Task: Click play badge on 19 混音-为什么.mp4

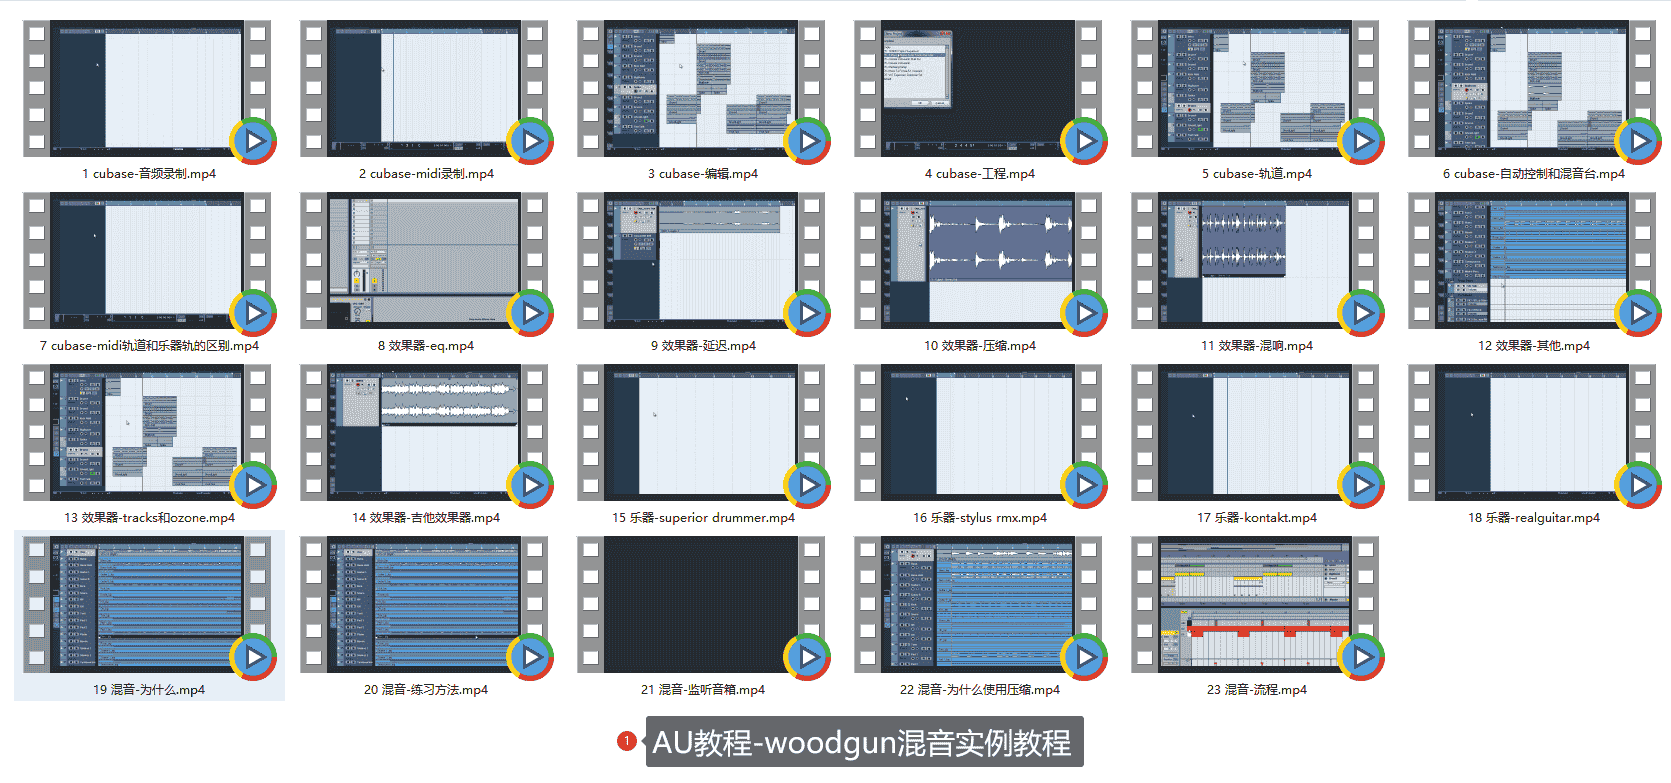Action: pos(254,657)
